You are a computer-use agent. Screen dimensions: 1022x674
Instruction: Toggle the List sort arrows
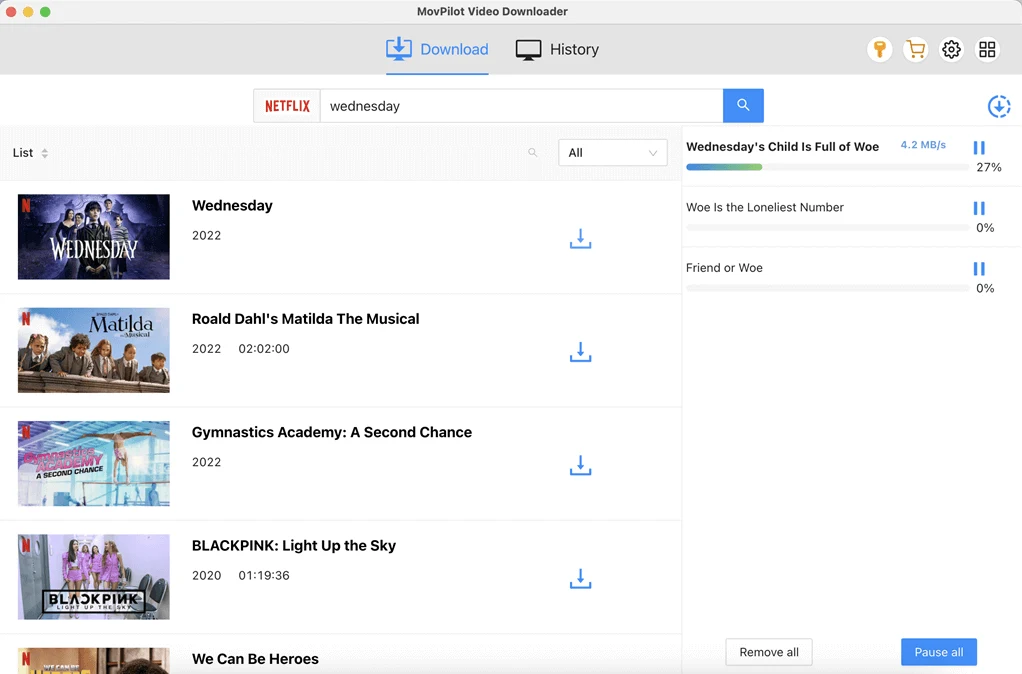pos(45,153)
